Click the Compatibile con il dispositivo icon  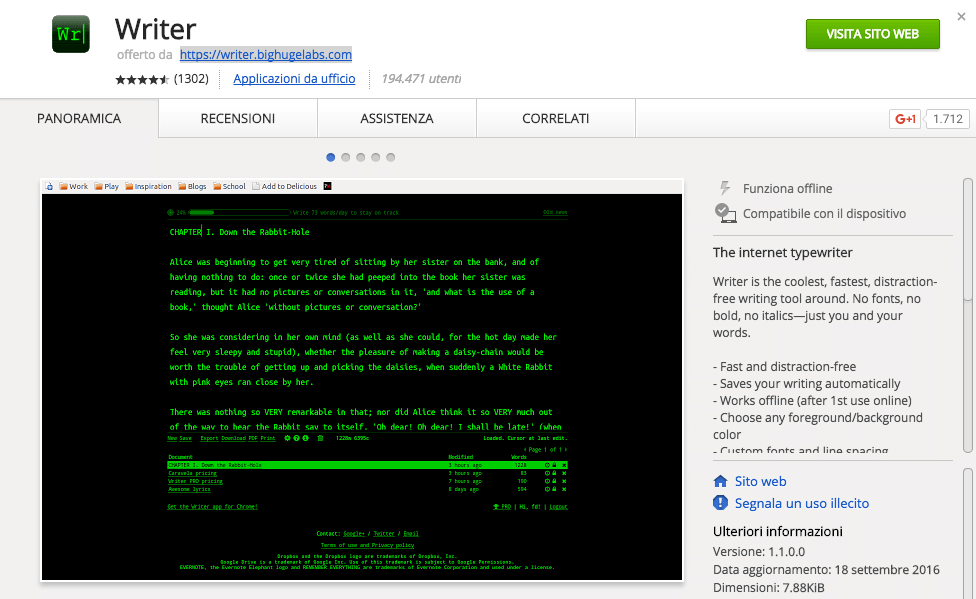pyautogui.click(x=725, y=213)
